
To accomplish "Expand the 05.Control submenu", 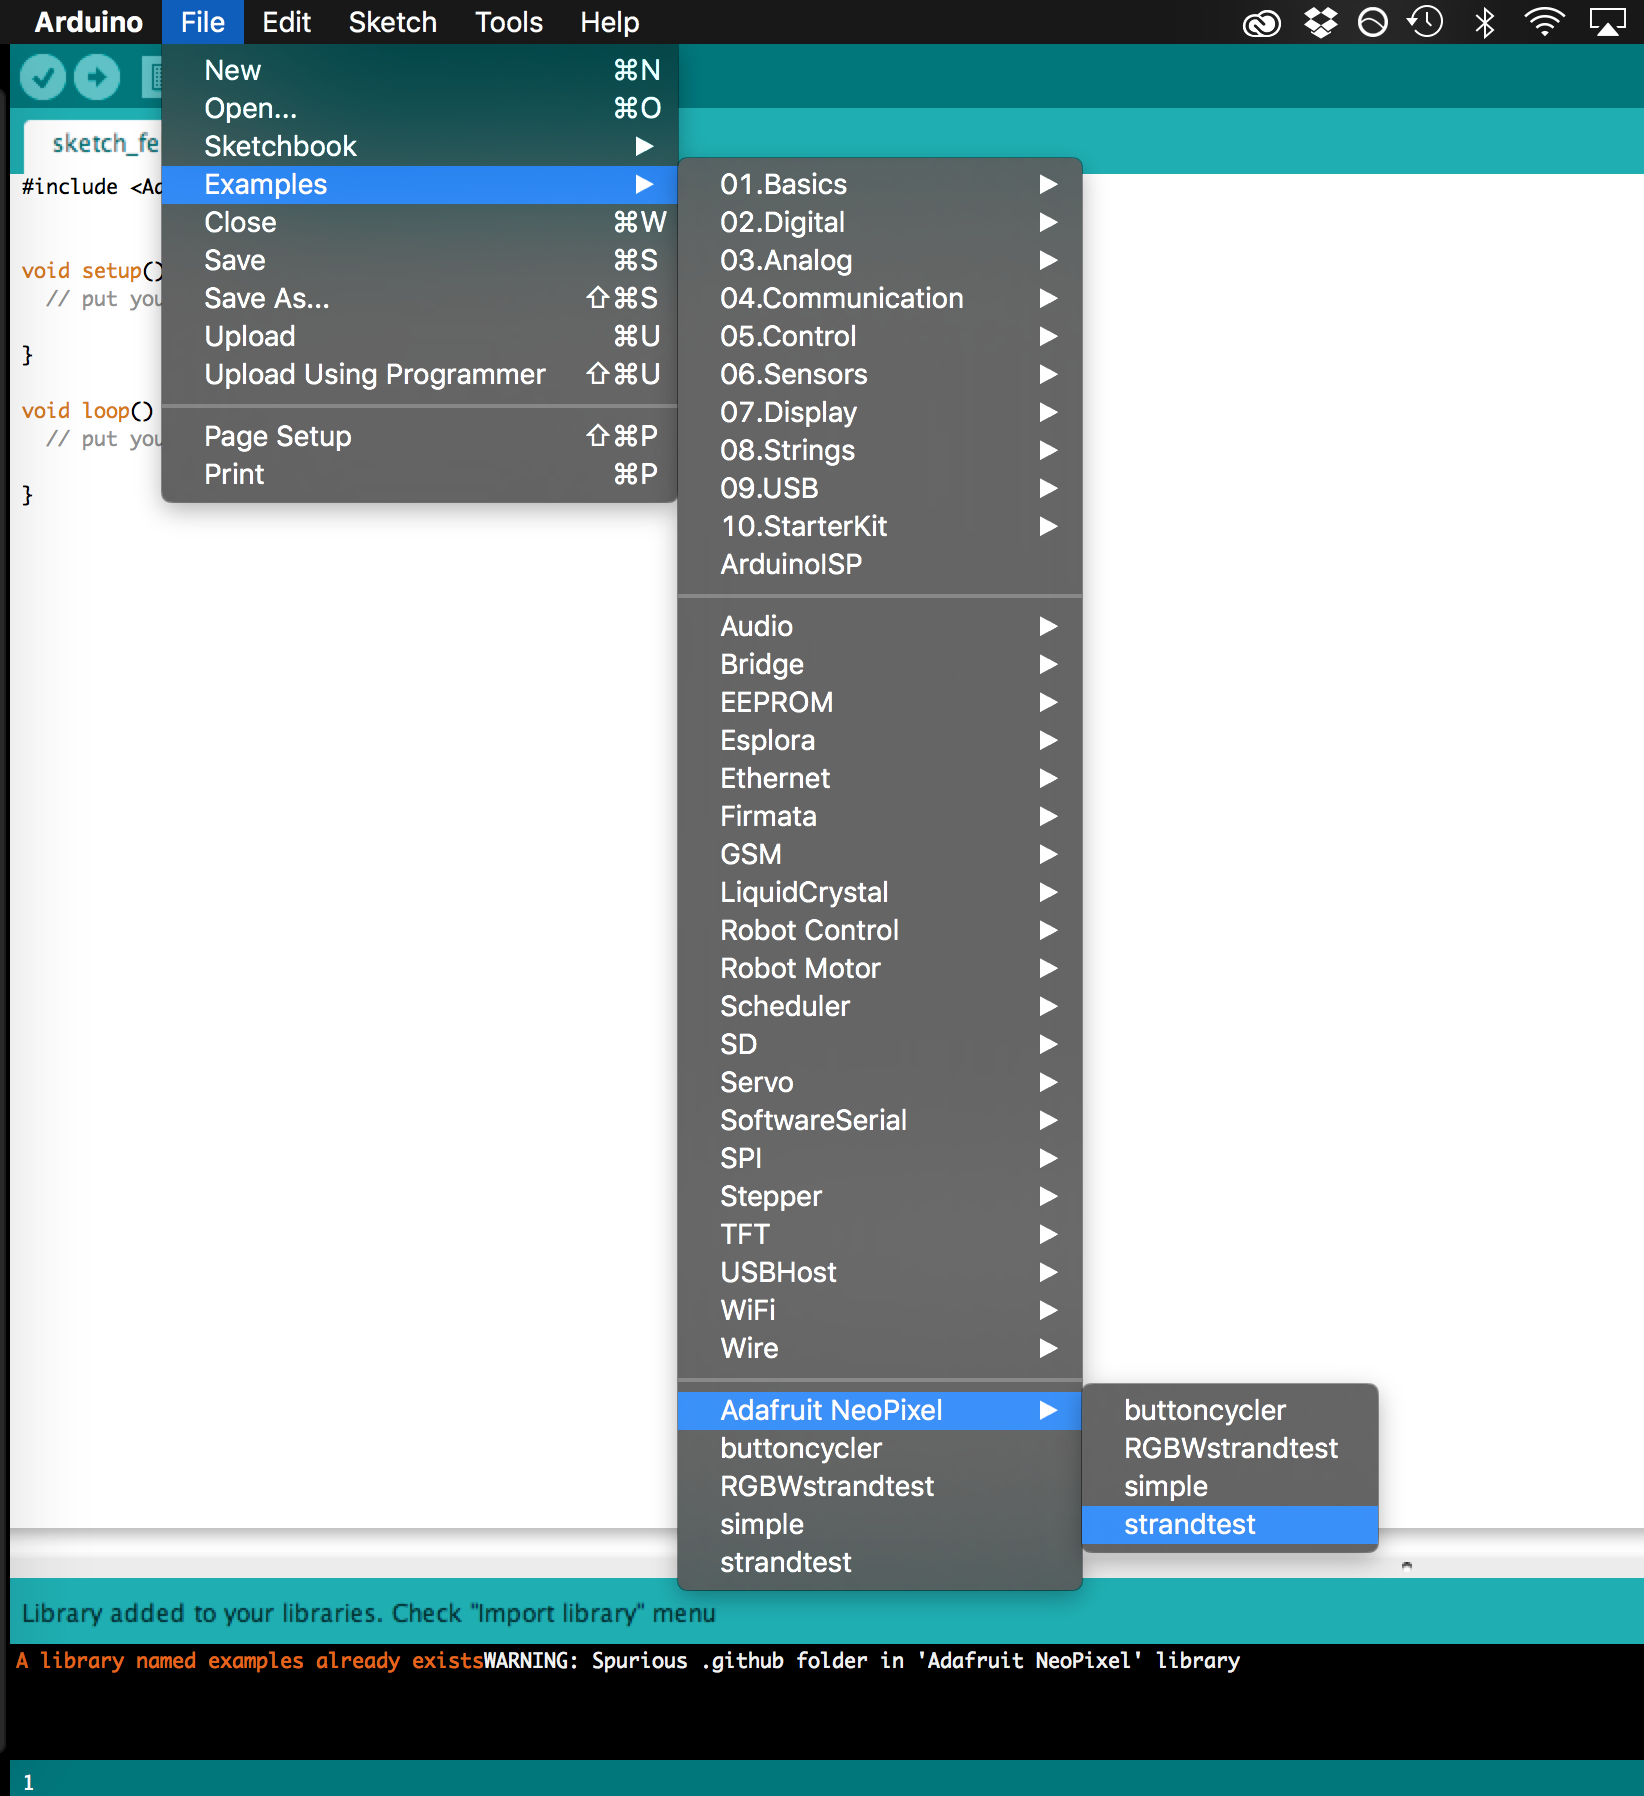I will (880, 336).
